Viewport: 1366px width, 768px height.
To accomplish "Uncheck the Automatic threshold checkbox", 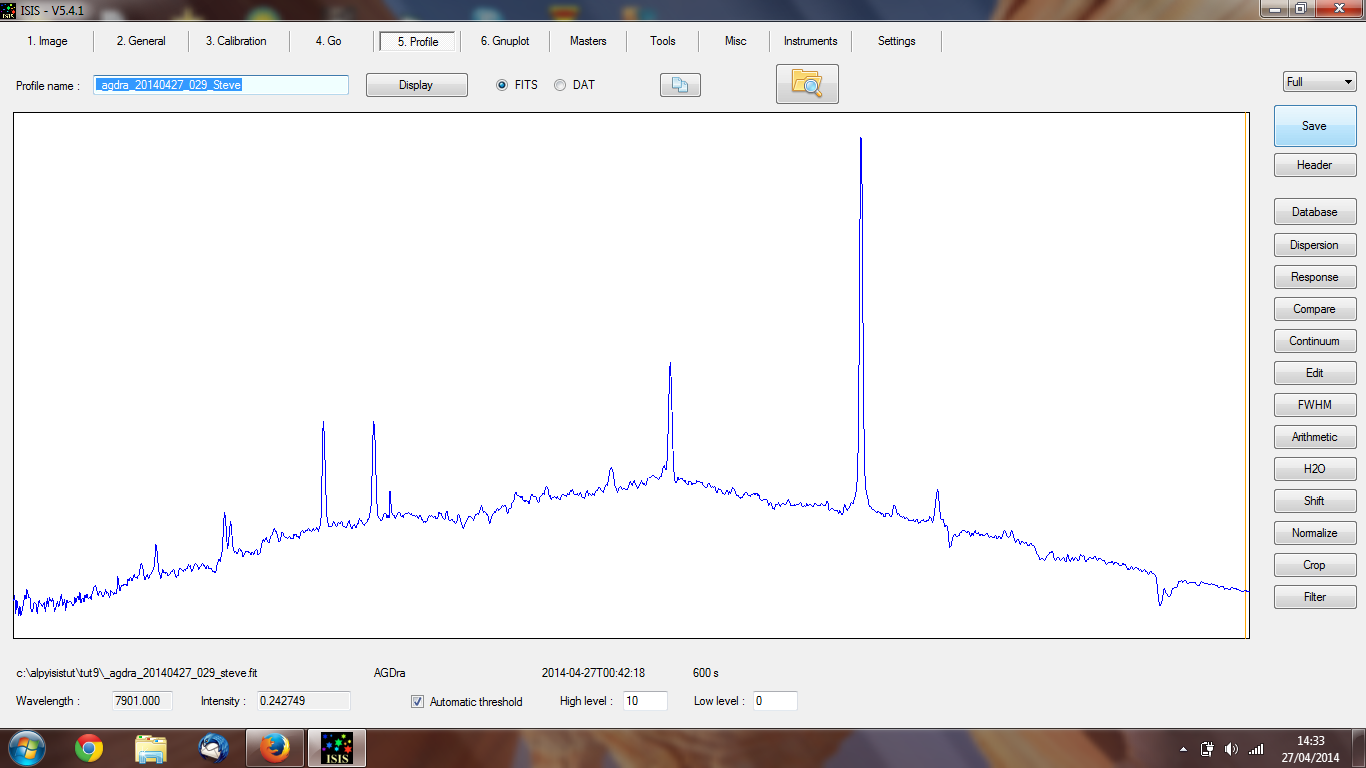I will tap(418, 702).
